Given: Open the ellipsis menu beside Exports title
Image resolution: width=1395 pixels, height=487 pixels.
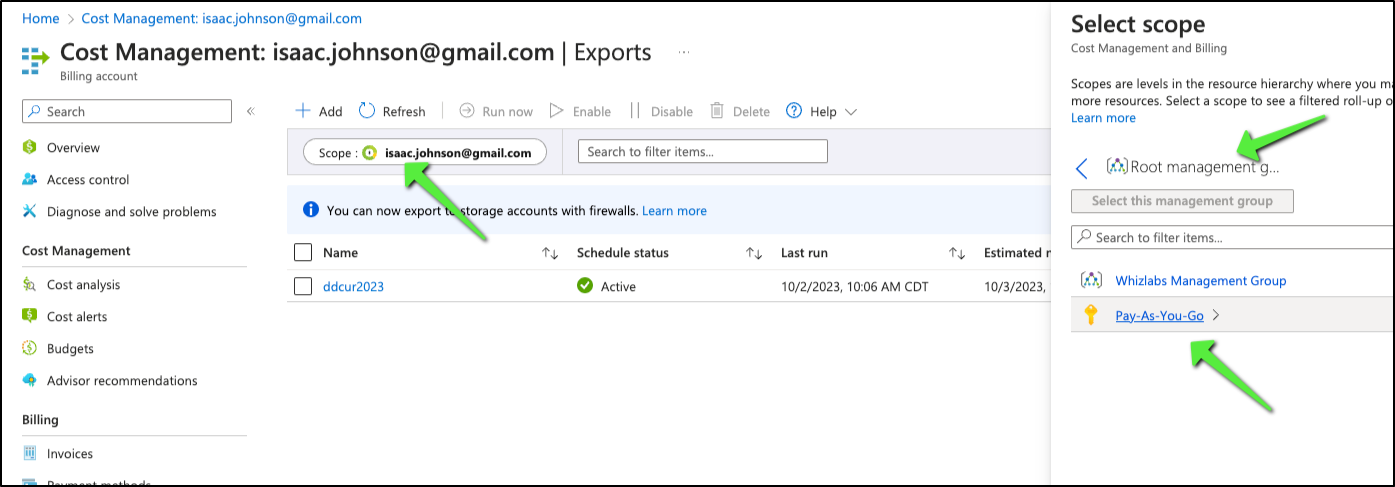Looking at the screenshot, I should pos(684,52).
